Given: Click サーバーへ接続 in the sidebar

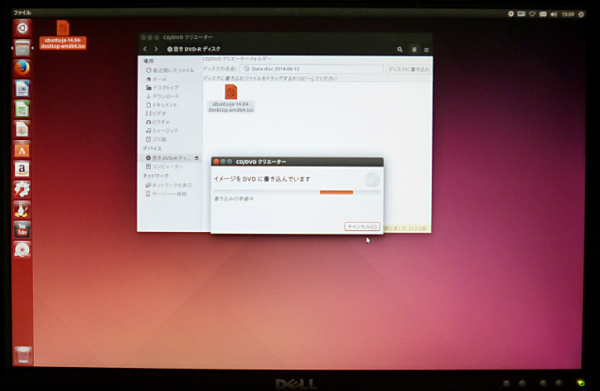Looking at the screenshot, I should pyautogui.click(x=166, y=194).
